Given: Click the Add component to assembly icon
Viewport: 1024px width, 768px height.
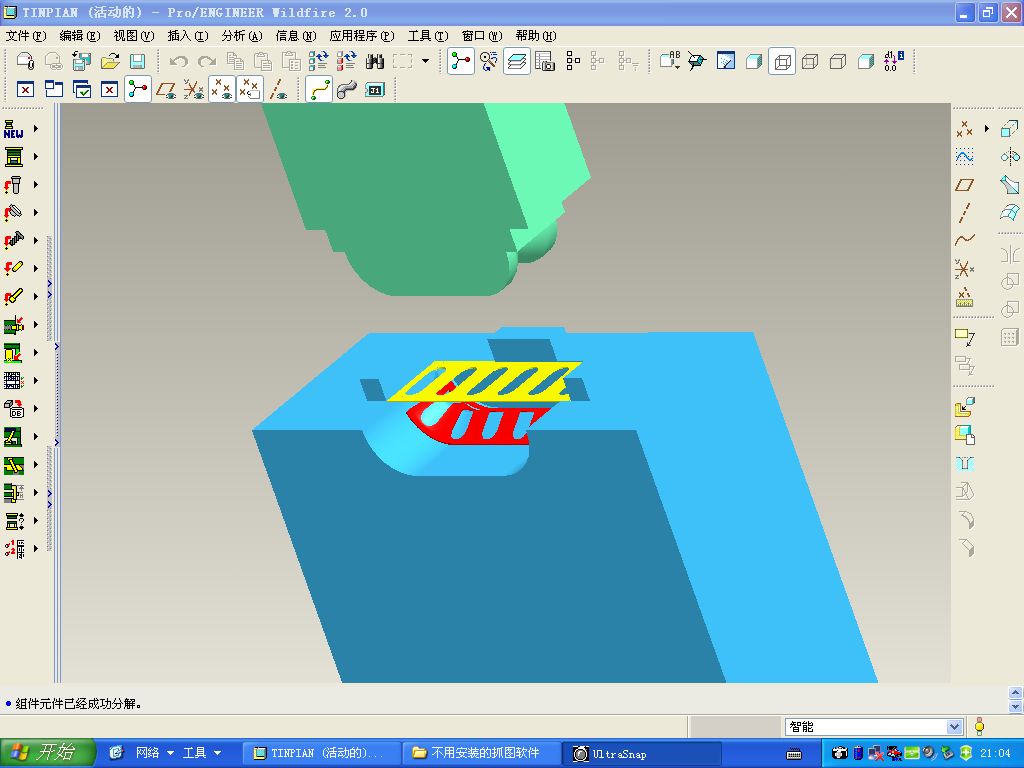Looking at the screenshot, I should click(965, 408).
